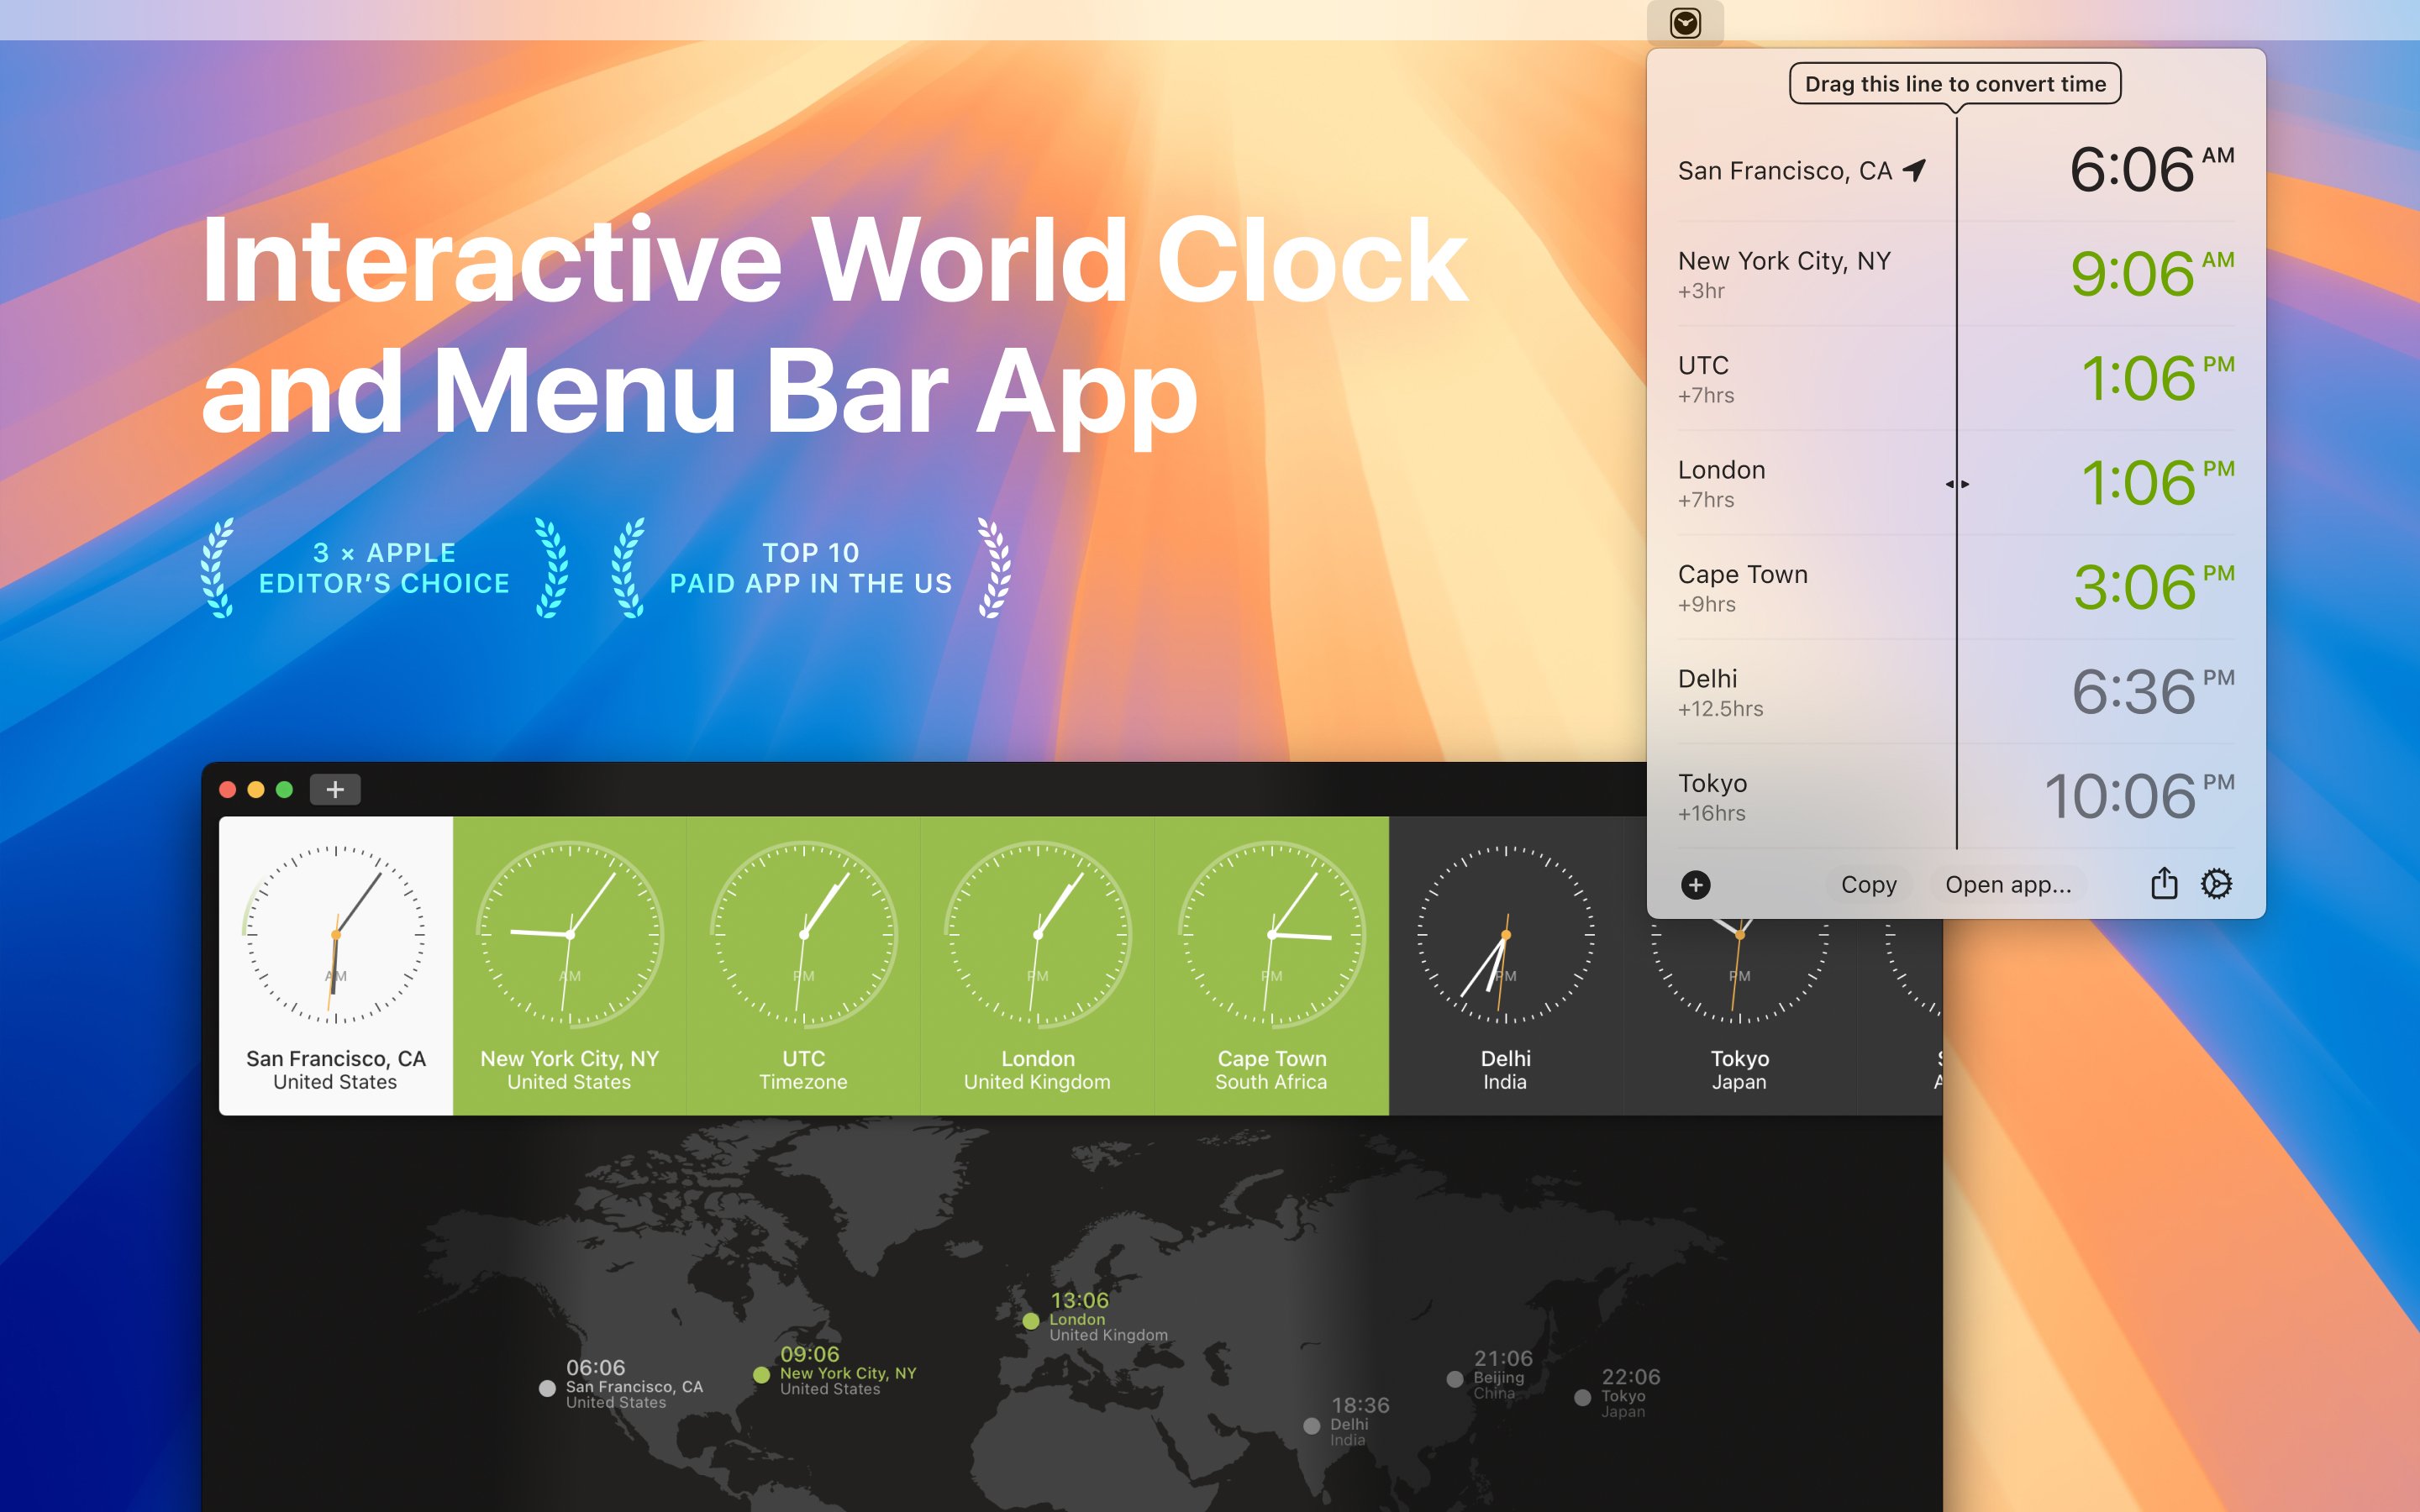
Task: Click the Tokyo map marker dot
Action: [1582, 1397]
